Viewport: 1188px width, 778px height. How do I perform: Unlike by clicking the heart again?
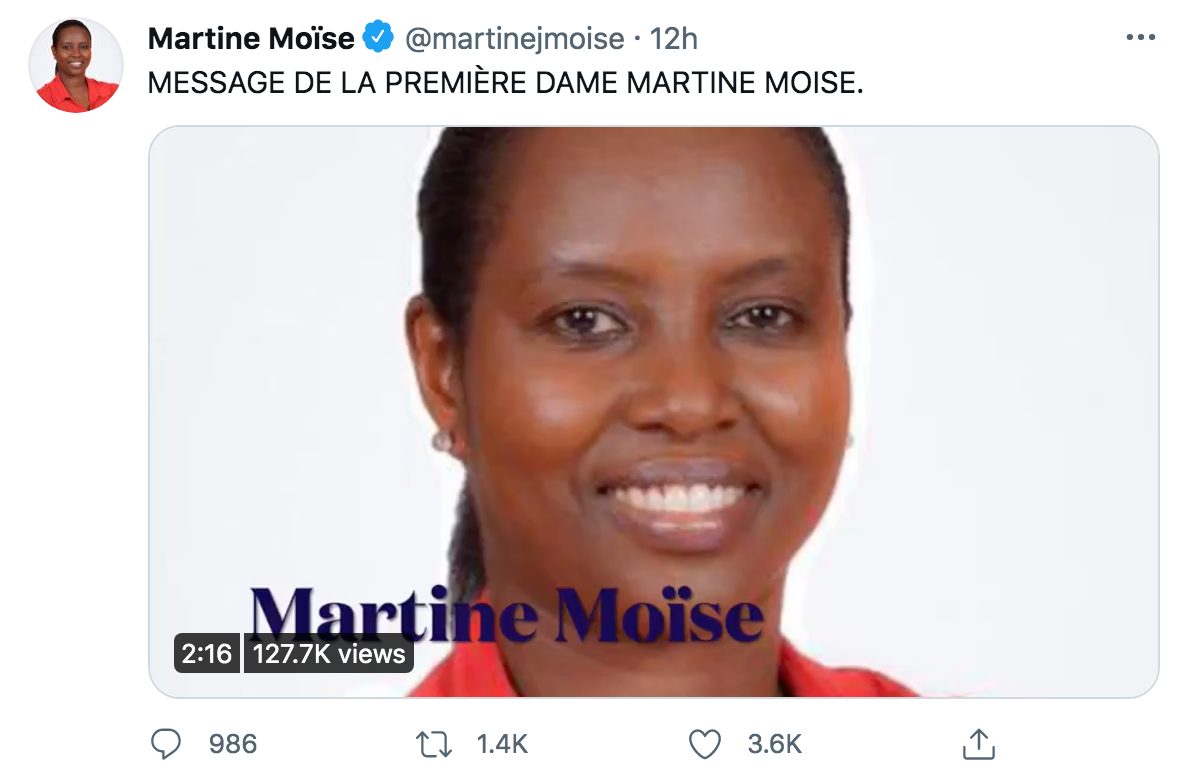(x=705, y=744)
